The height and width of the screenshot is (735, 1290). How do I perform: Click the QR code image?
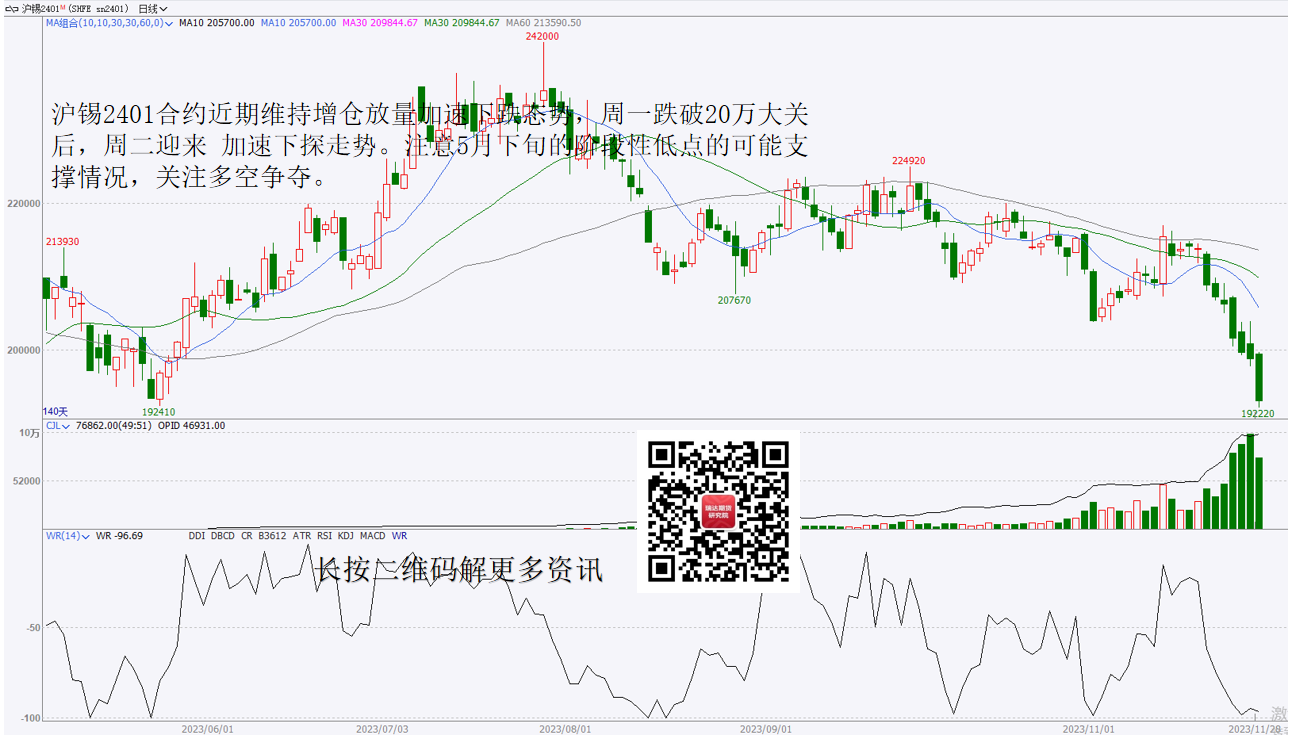(718, 511)
